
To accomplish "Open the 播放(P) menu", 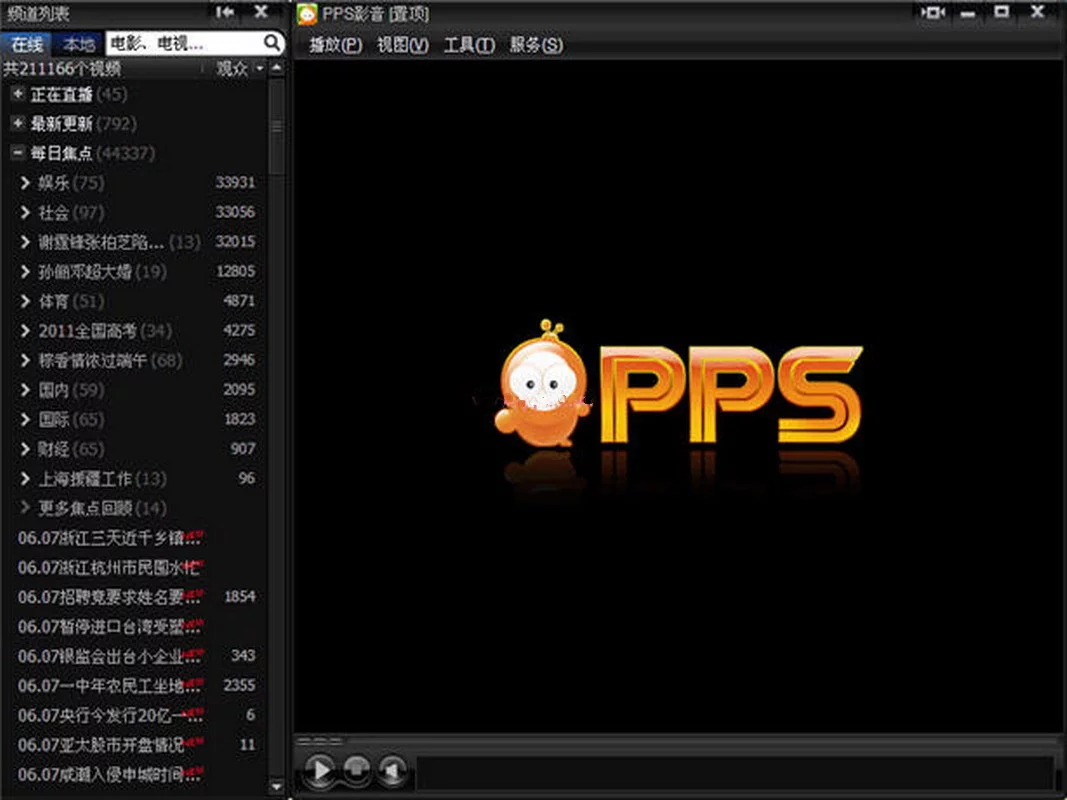I will click(335, 45).
